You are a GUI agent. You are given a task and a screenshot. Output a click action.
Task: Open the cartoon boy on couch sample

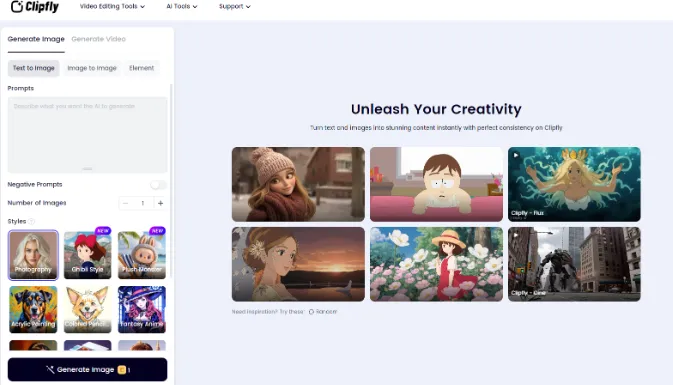(437, 184)
